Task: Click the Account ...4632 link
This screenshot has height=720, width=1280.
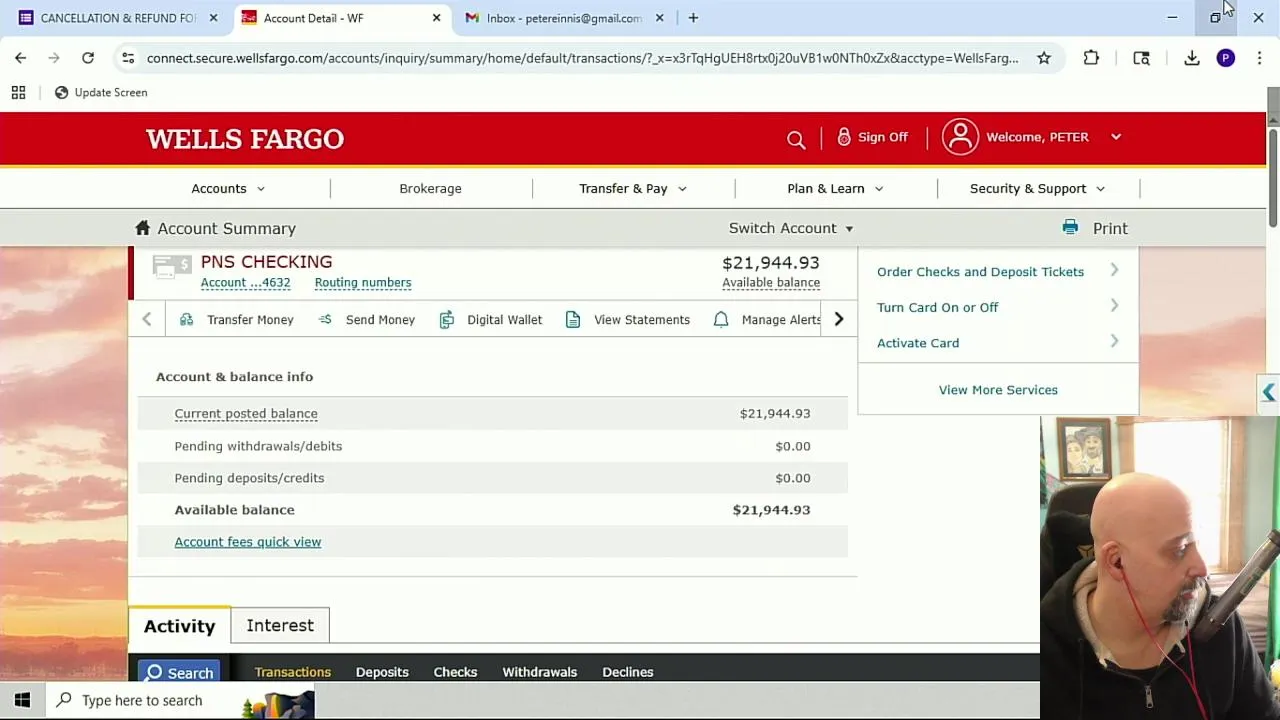Action: [x=245, y=282]
